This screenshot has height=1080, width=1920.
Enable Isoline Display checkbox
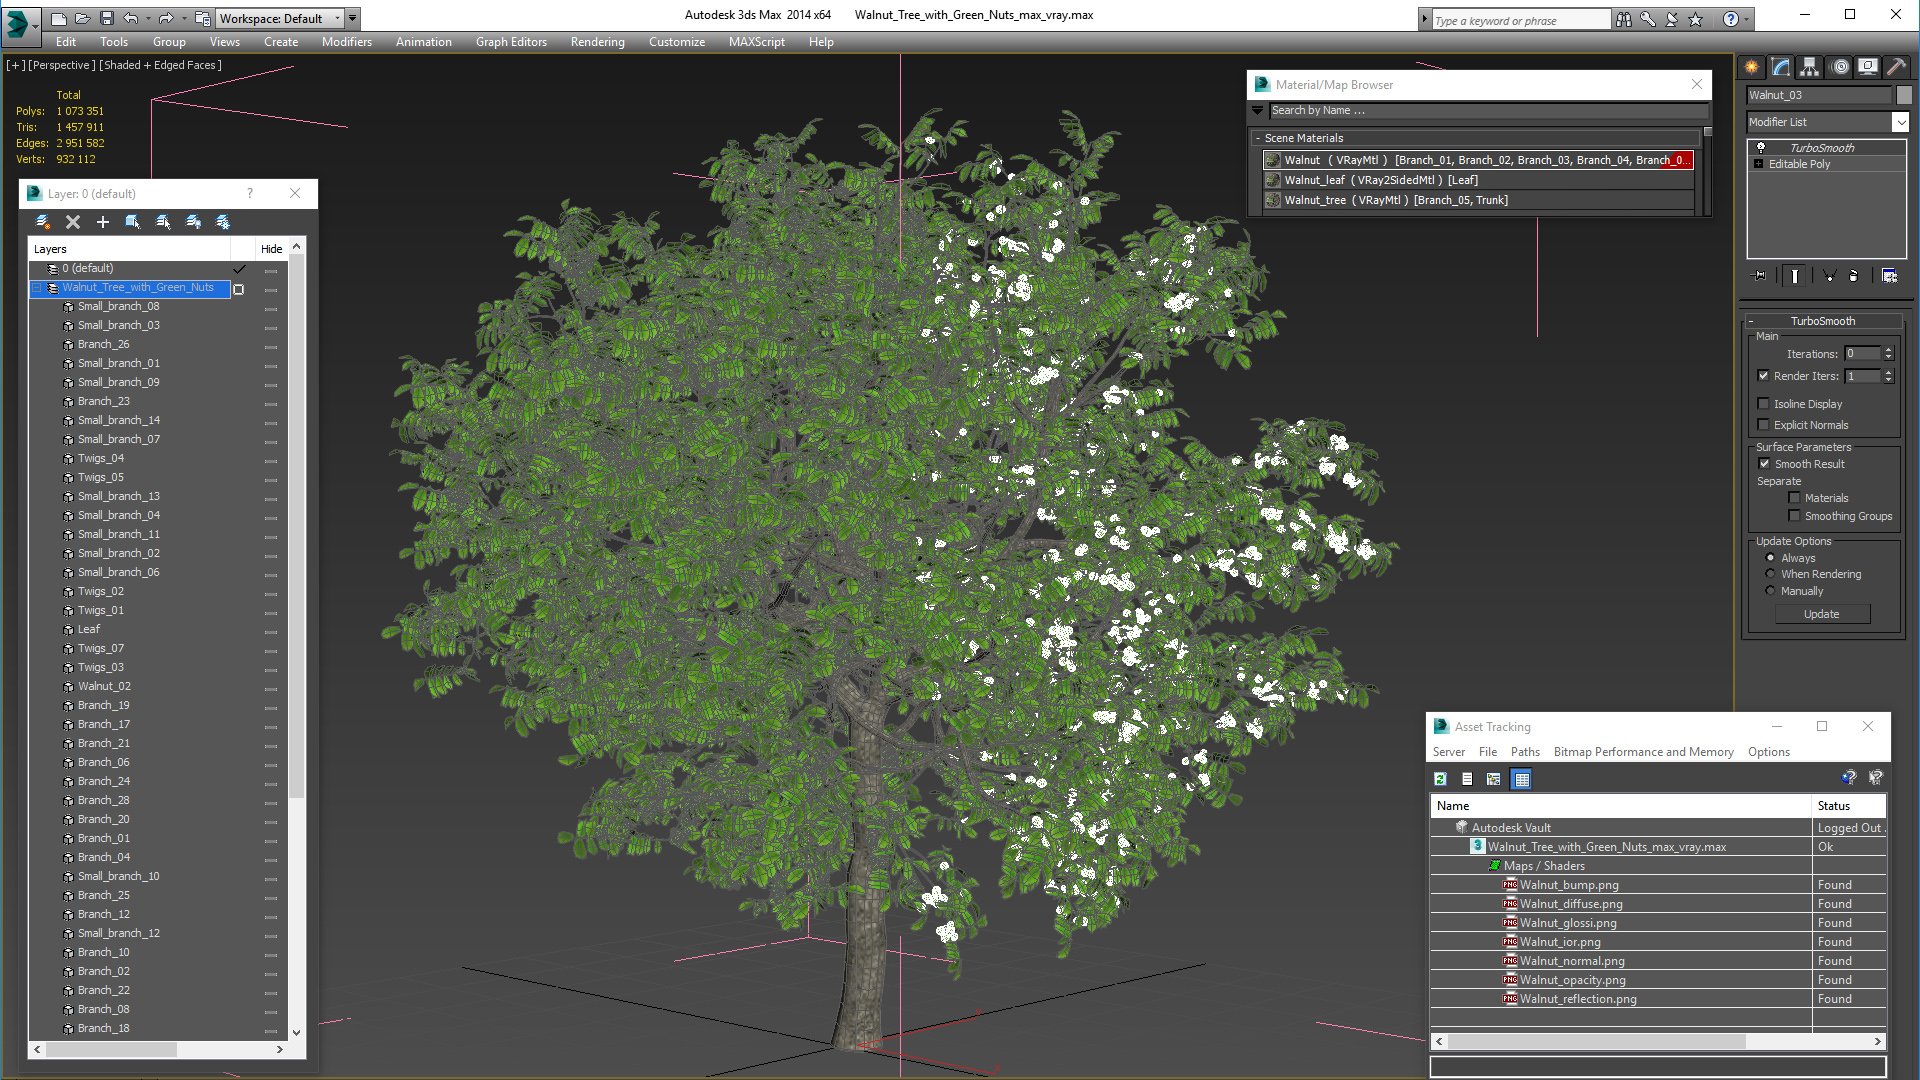pyautogui.click(x=1764, y=404)
